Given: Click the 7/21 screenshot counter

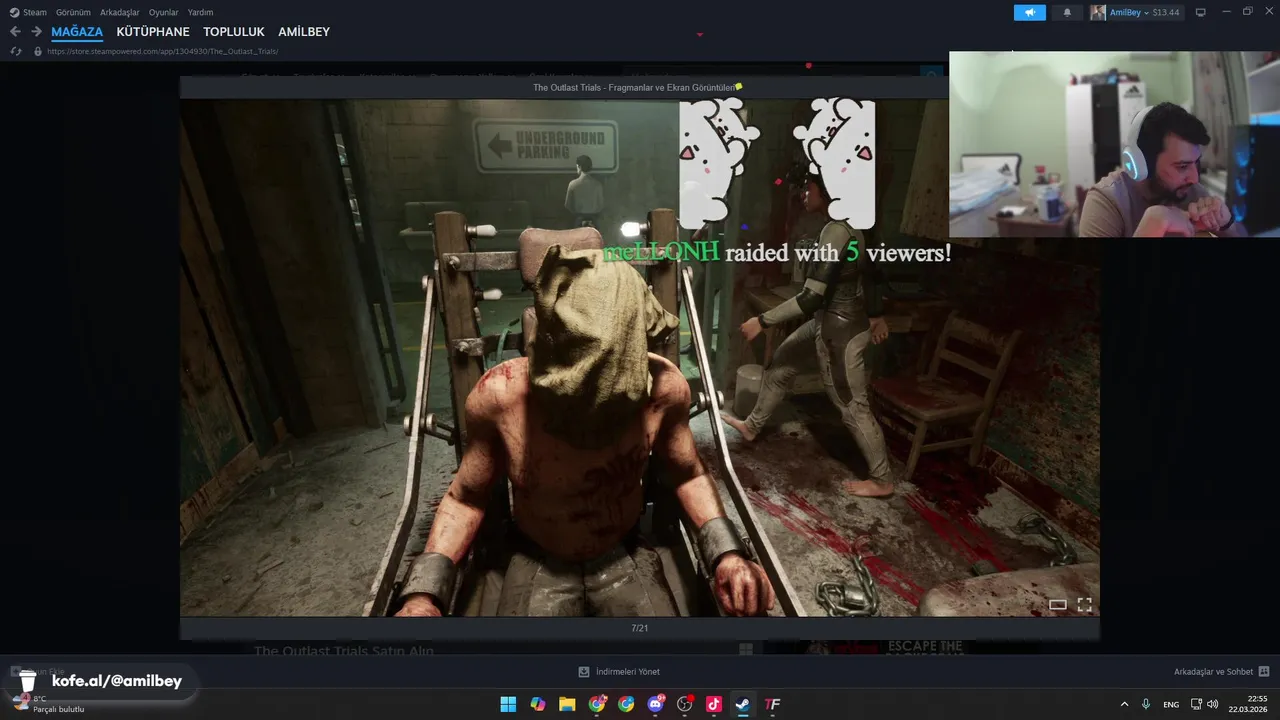Looking at the screenshot, I should 640,628.
